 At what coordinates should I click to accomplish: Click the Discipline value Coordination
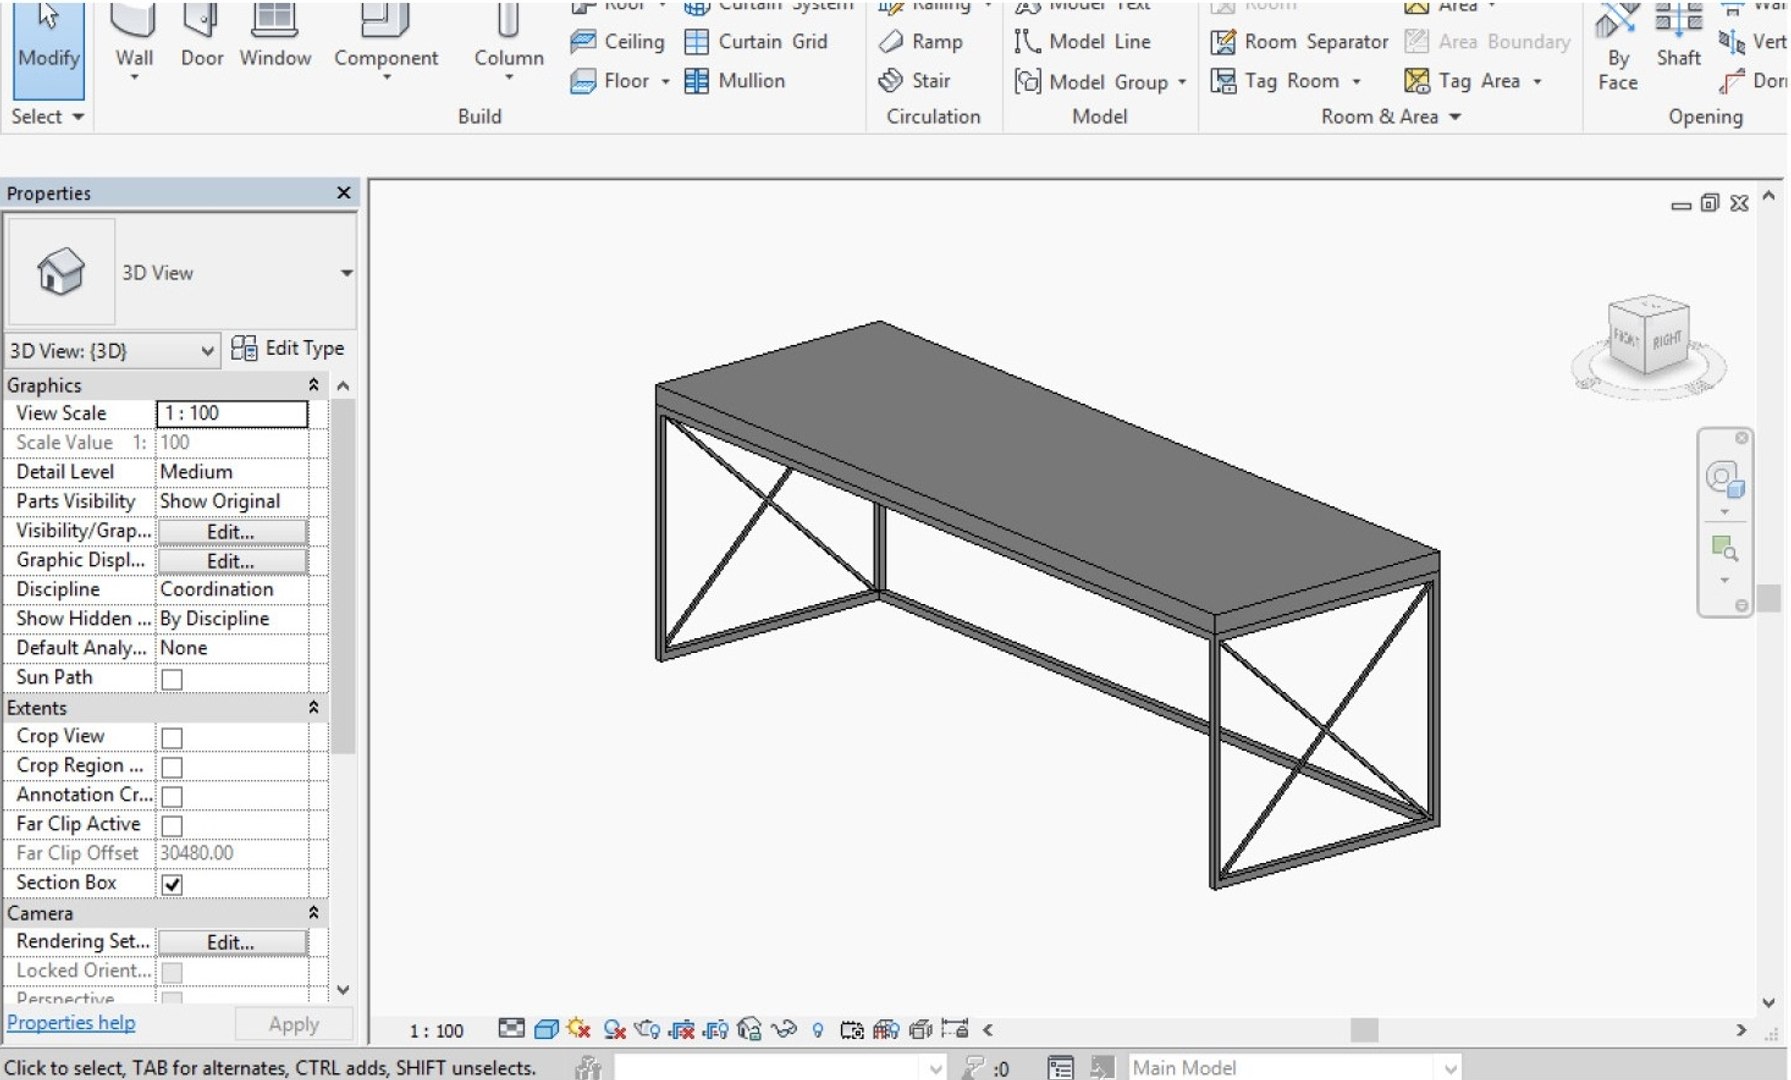tap(232, 589)
